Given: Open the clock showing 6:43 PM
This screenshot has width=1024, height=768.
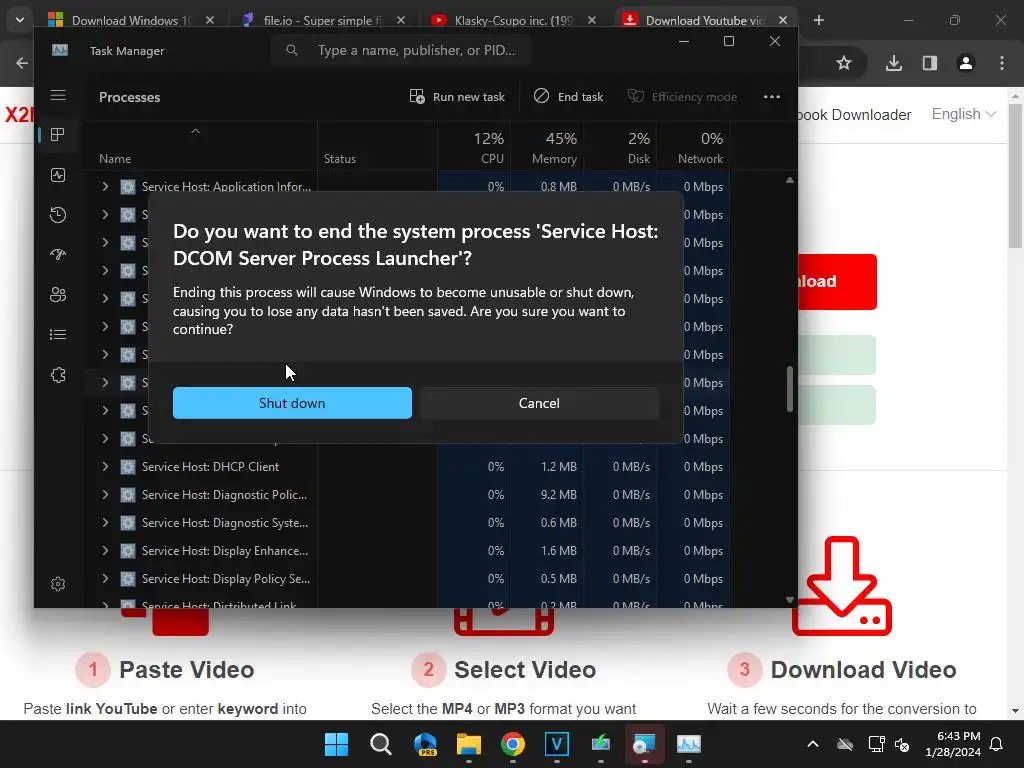Looking at the screenshot, I should pos(953,744).
